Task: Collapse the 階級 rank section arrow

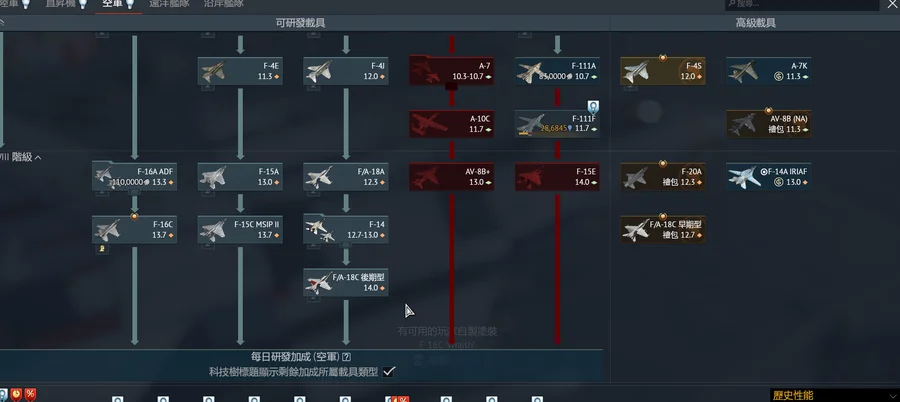Action: pos(38,157)
